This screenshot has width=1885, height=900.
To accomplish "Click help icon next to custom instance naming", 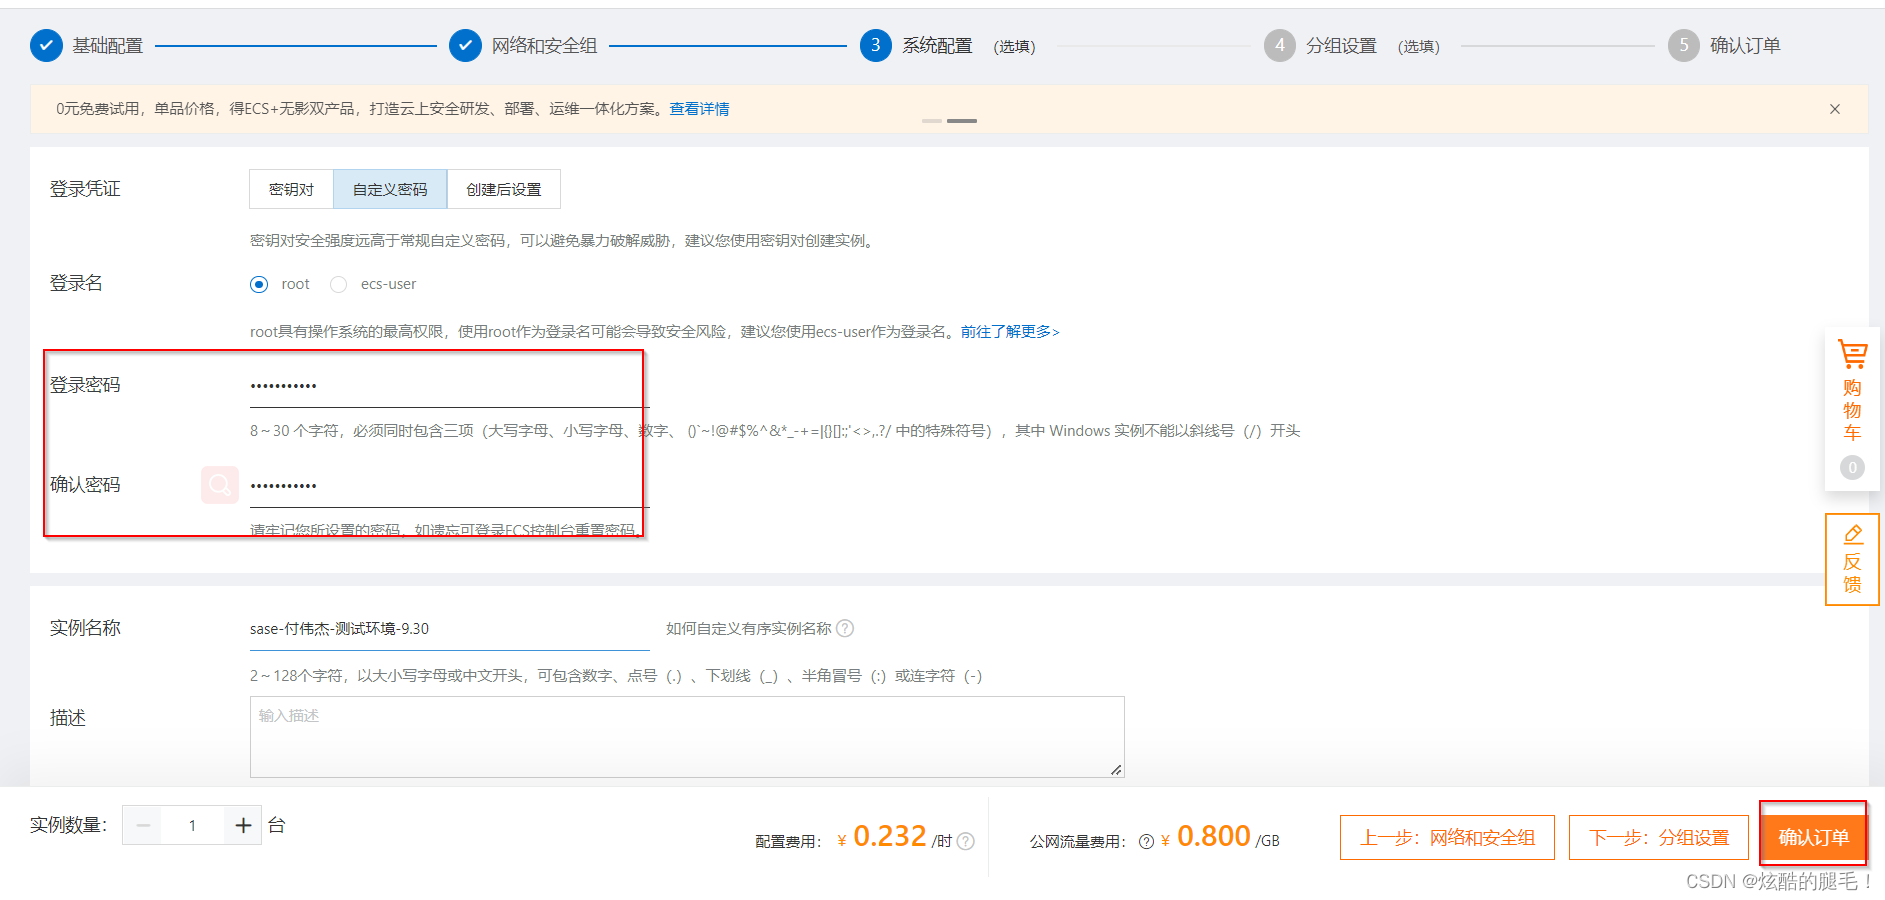I will pyautogui.click(x=845, y=628).
